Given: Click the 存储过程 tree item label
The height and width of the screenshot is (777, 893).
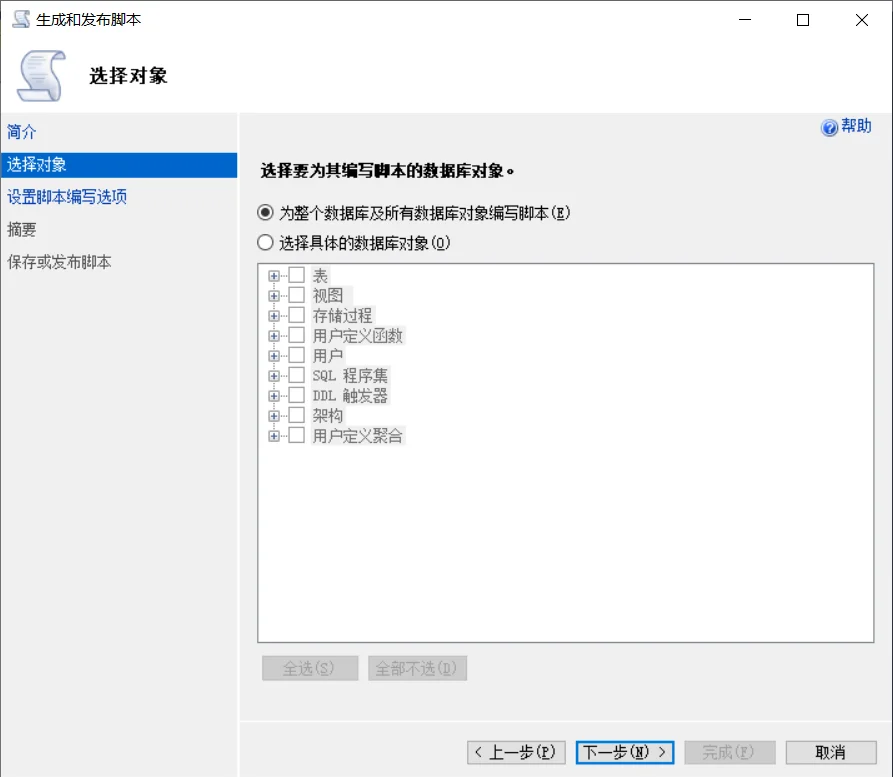Looking at the screenshot, I should 342,316.
